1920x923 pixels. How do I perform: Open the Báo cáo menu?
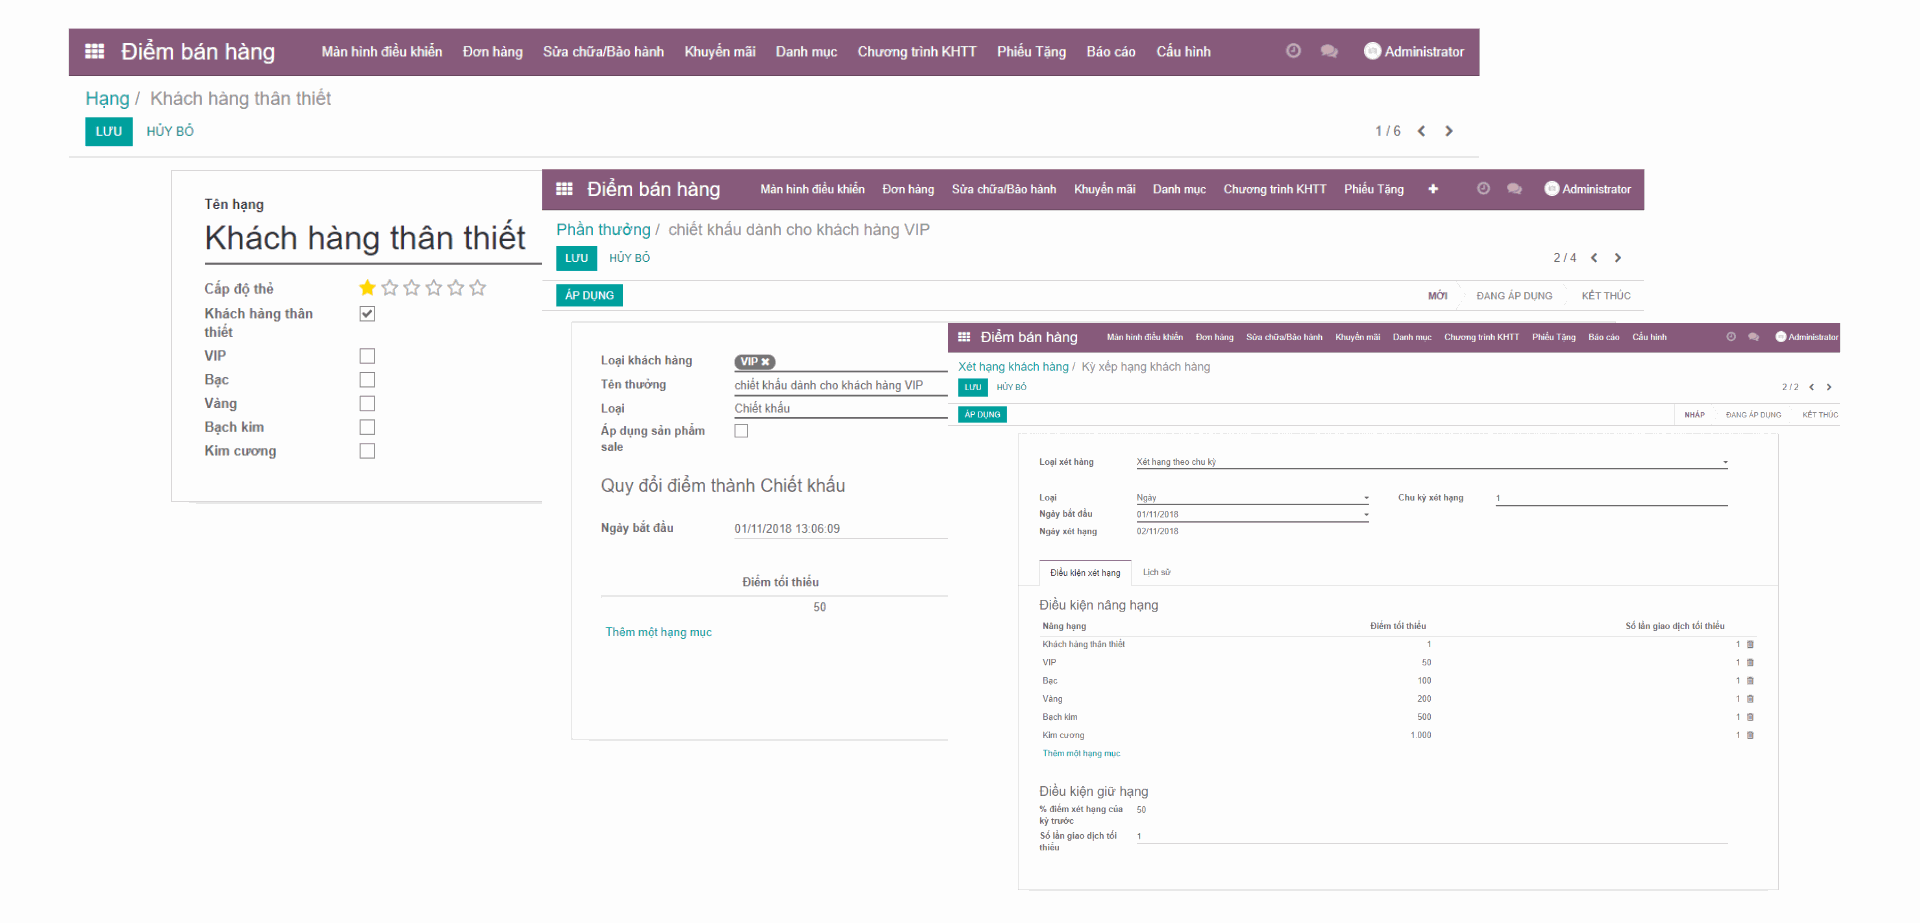pos(1110,51)
